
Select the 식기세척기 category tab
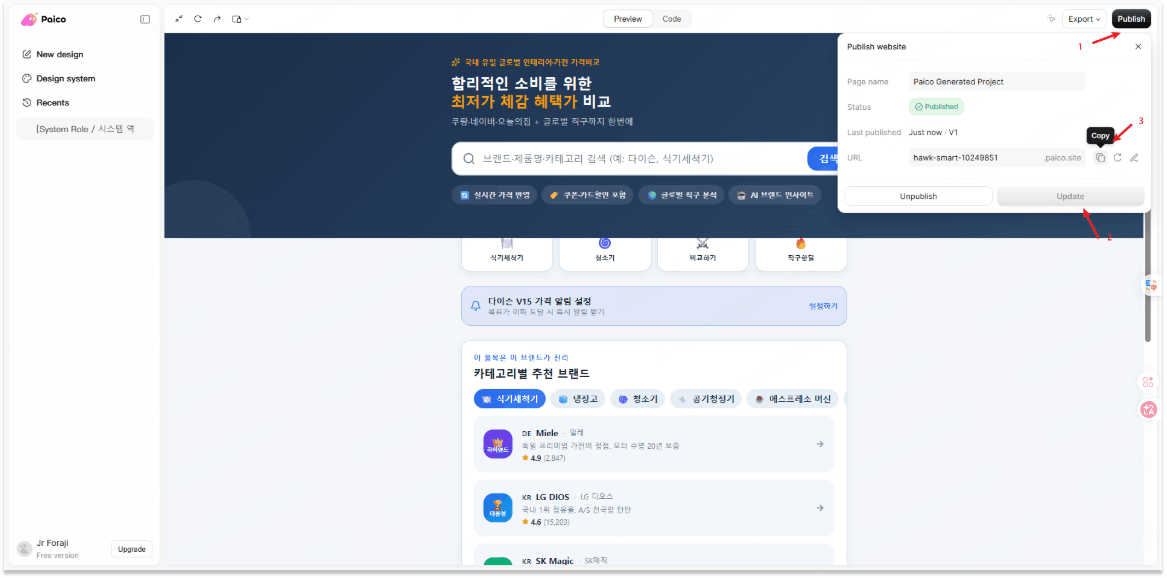click(x=510, y=399)
